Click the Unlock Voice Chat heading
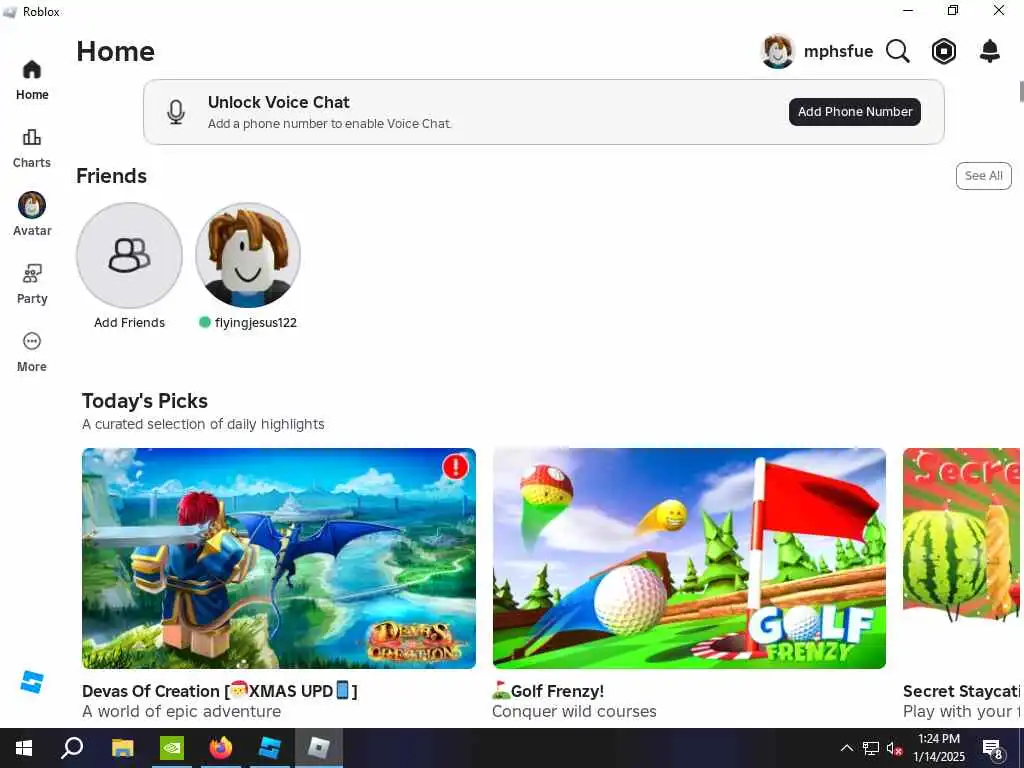Viewport: 1024px width, 768px height. 279,103
